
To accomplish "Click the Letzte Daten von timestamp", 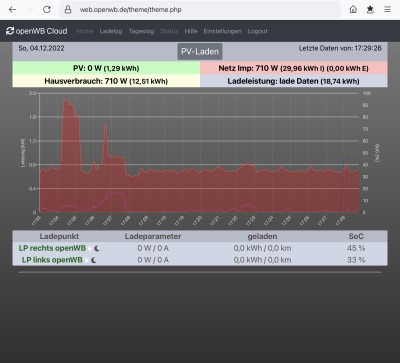I will pyautogui.click(x=340, y=48).
